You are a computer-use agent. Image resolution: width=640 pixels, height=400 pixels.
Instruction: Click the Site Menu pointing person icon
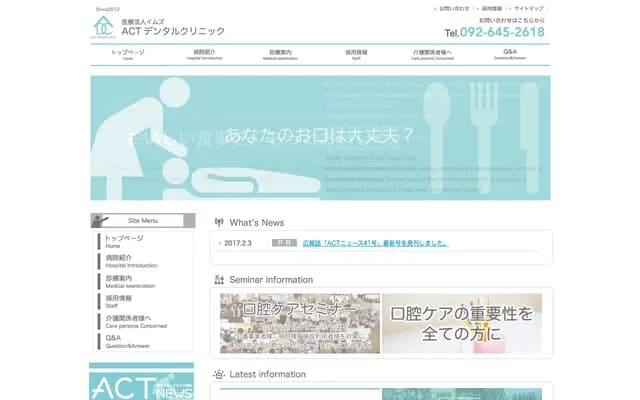click(x=101, y=221)
